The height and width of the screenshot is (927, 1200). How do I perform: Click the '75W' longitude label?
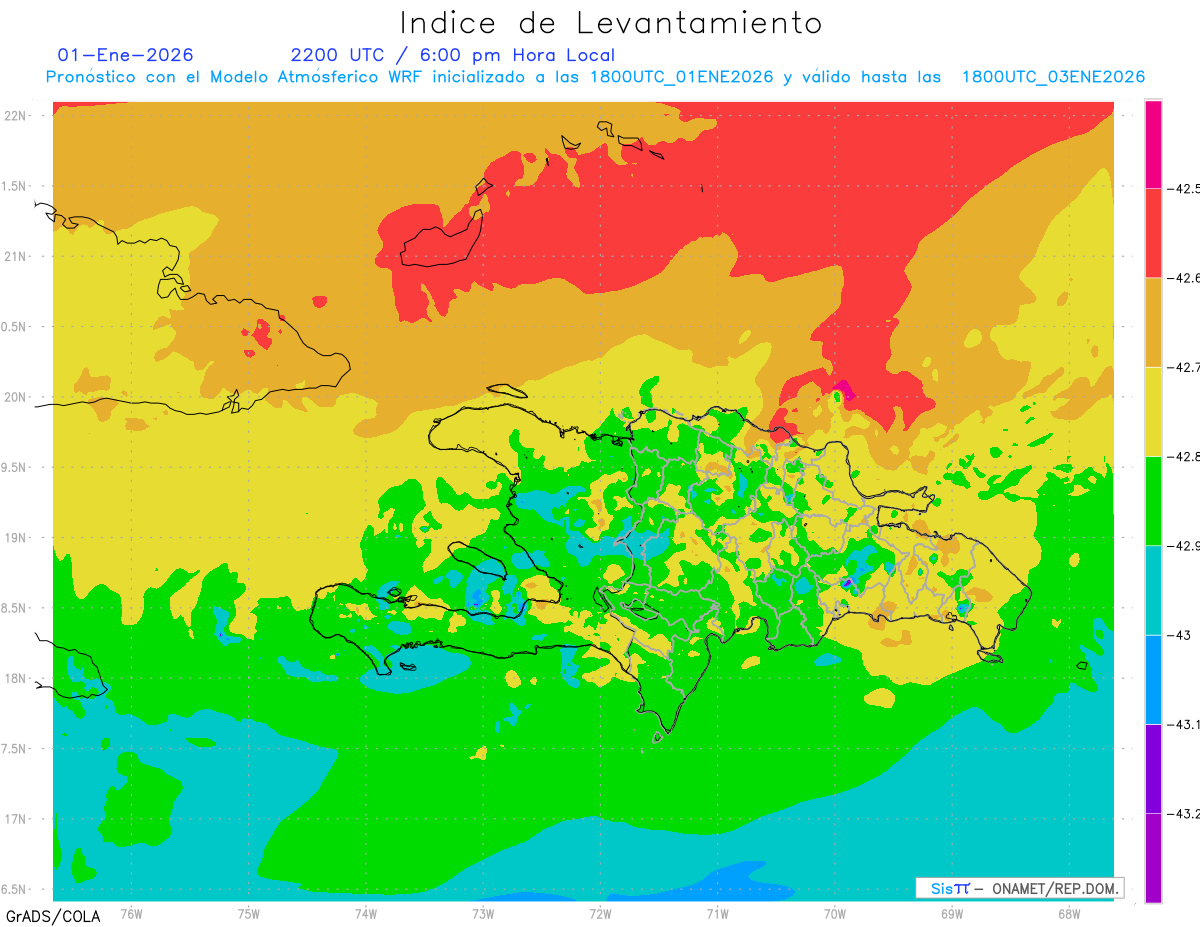tap(249, 913)
